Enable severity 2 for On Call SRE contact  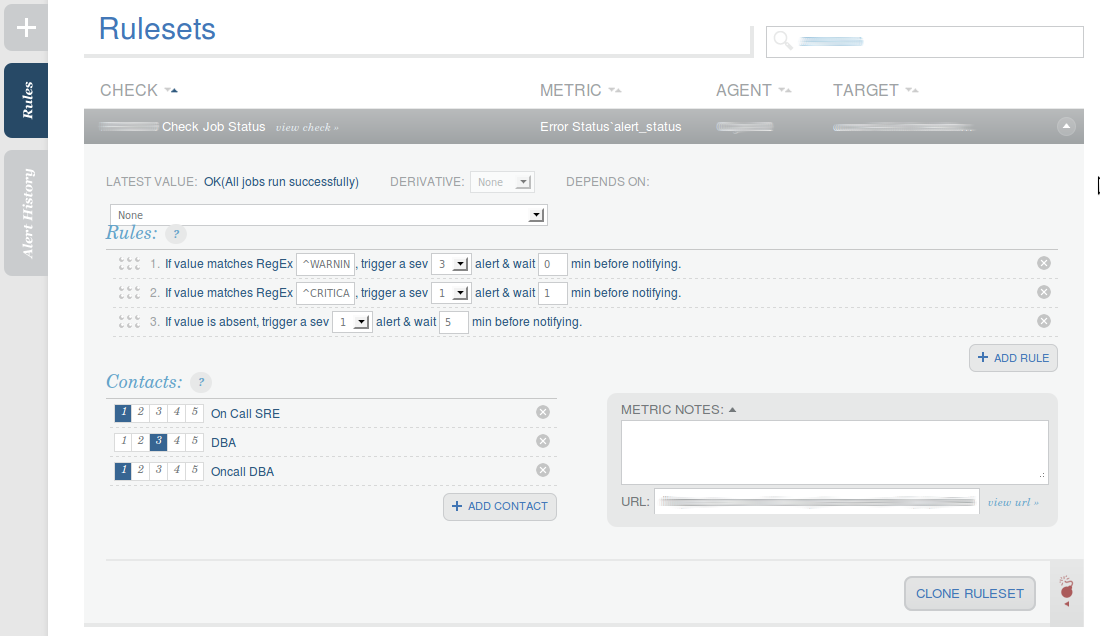tap(138, 412)
